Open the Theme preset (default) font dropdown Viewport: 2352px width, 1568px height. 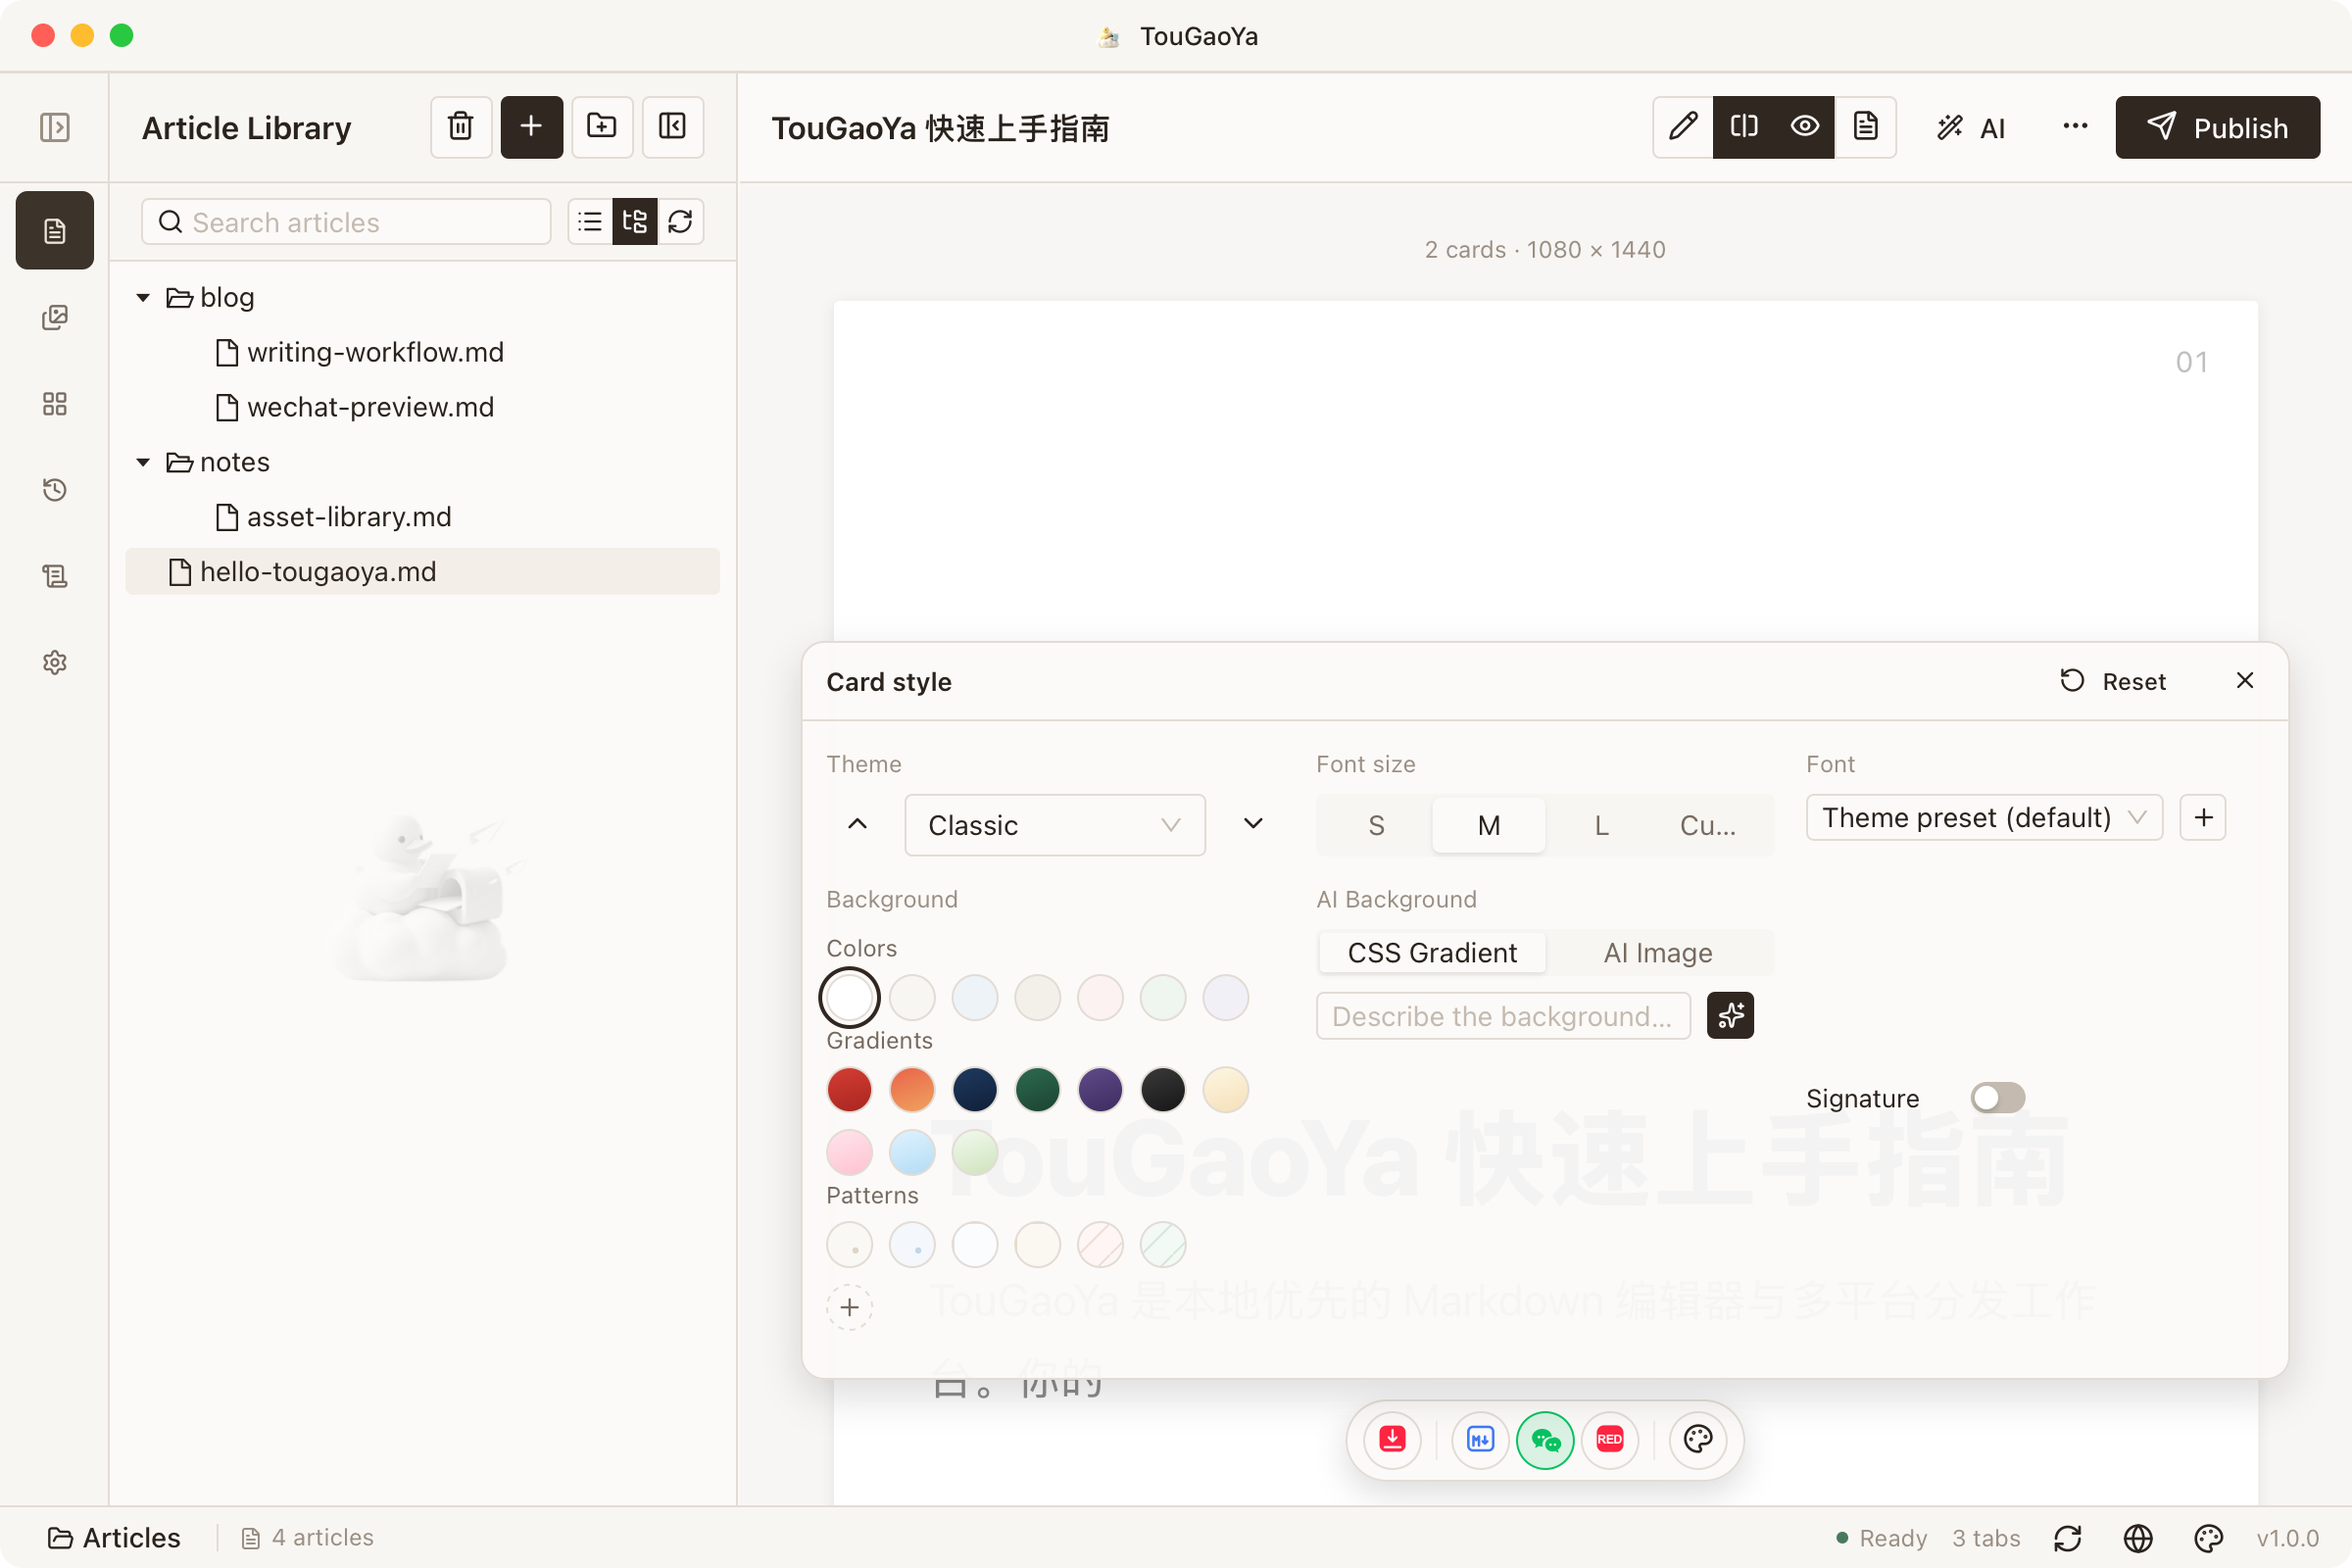pos(1984,818)
